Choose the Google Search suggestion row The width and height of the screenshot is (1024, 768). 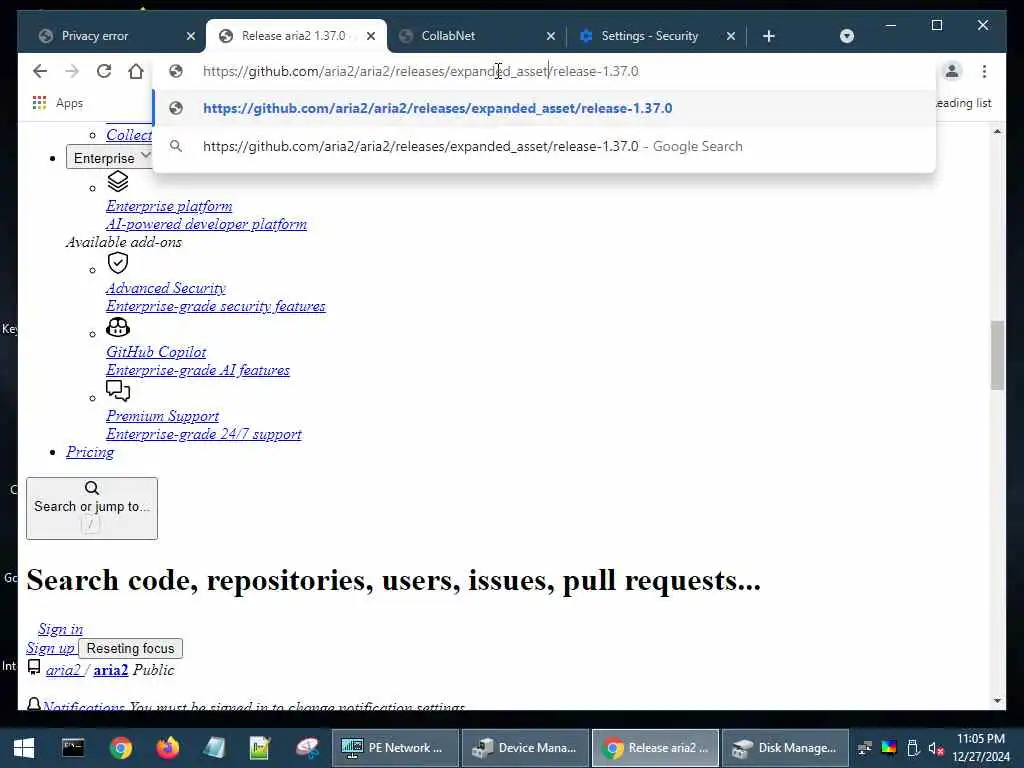click(x=543, y=146)
